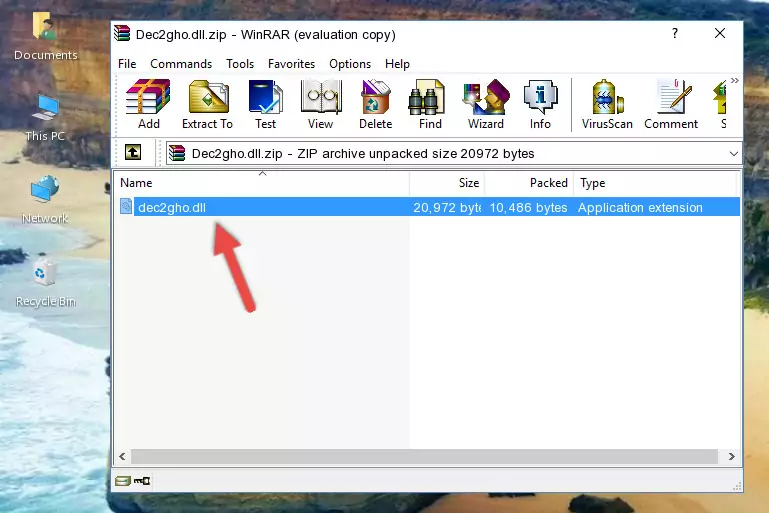The image size is (769, 513).
Task: Open the Commands menu
Action: pos(181,64)
